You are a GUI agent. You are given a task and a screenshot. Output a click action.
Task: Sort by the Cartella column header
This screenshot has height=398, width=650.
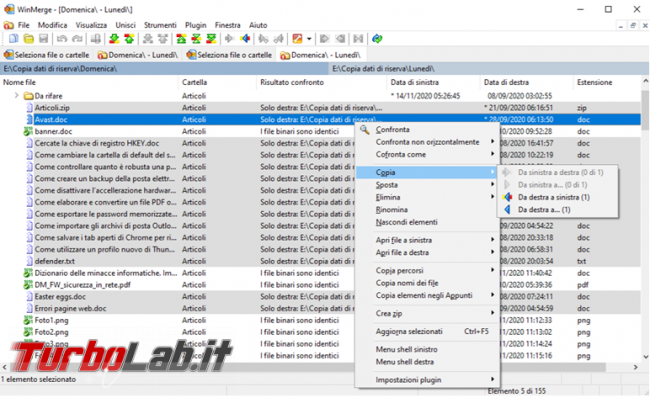218,83
